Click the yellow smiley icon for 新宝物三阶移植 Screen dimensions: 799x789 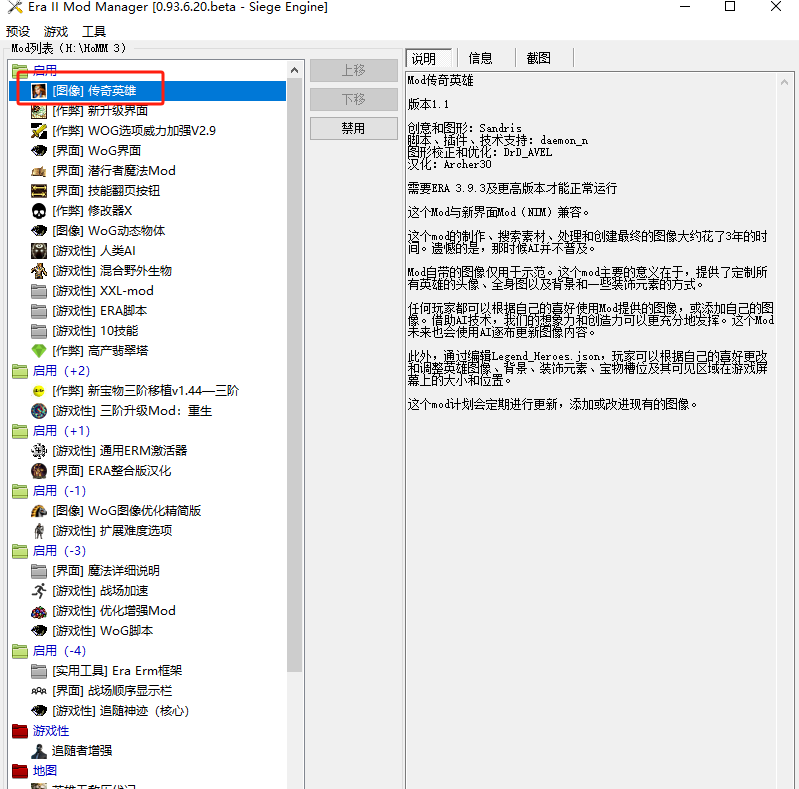click(x=39, y=391)
